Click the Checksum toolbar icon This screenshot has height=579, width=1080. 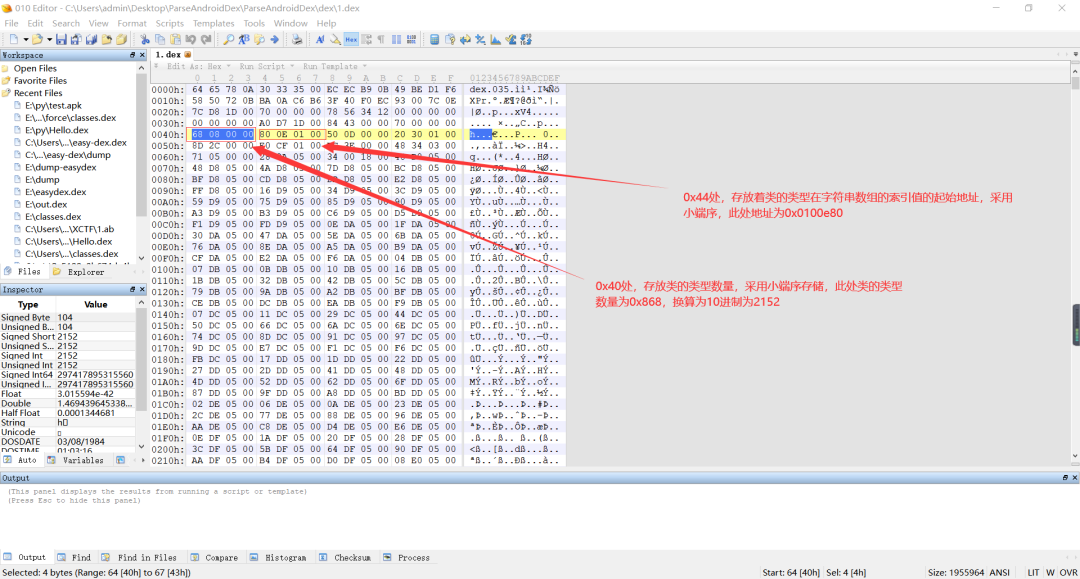point(510,39)
